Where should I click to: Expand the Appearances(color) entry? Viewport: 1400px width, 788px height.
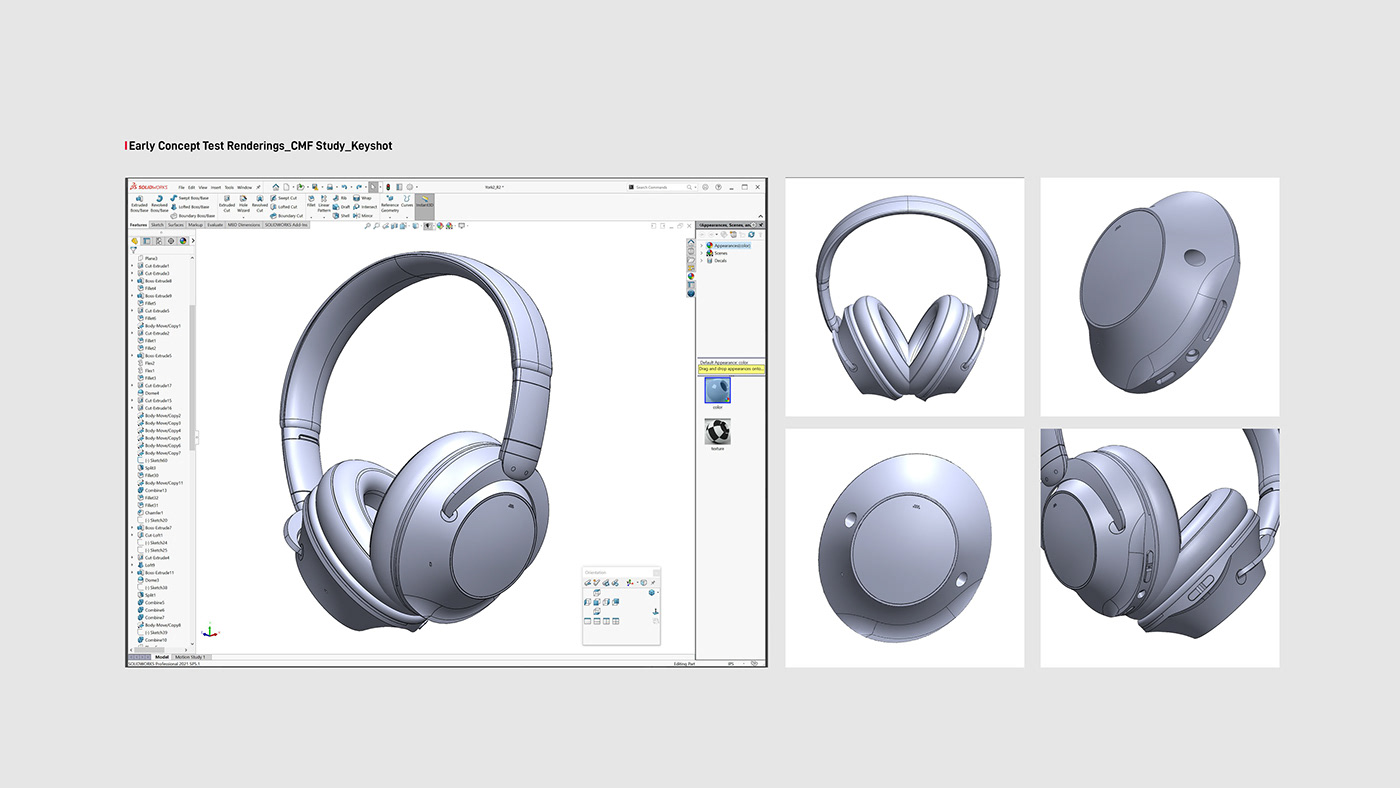coord(702,245)
